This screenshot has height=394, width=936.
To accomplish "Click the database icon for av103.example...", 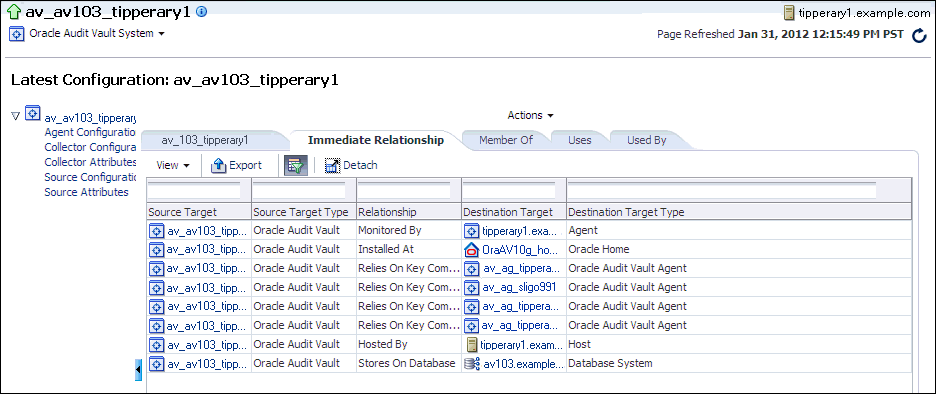I will point(472,364).
